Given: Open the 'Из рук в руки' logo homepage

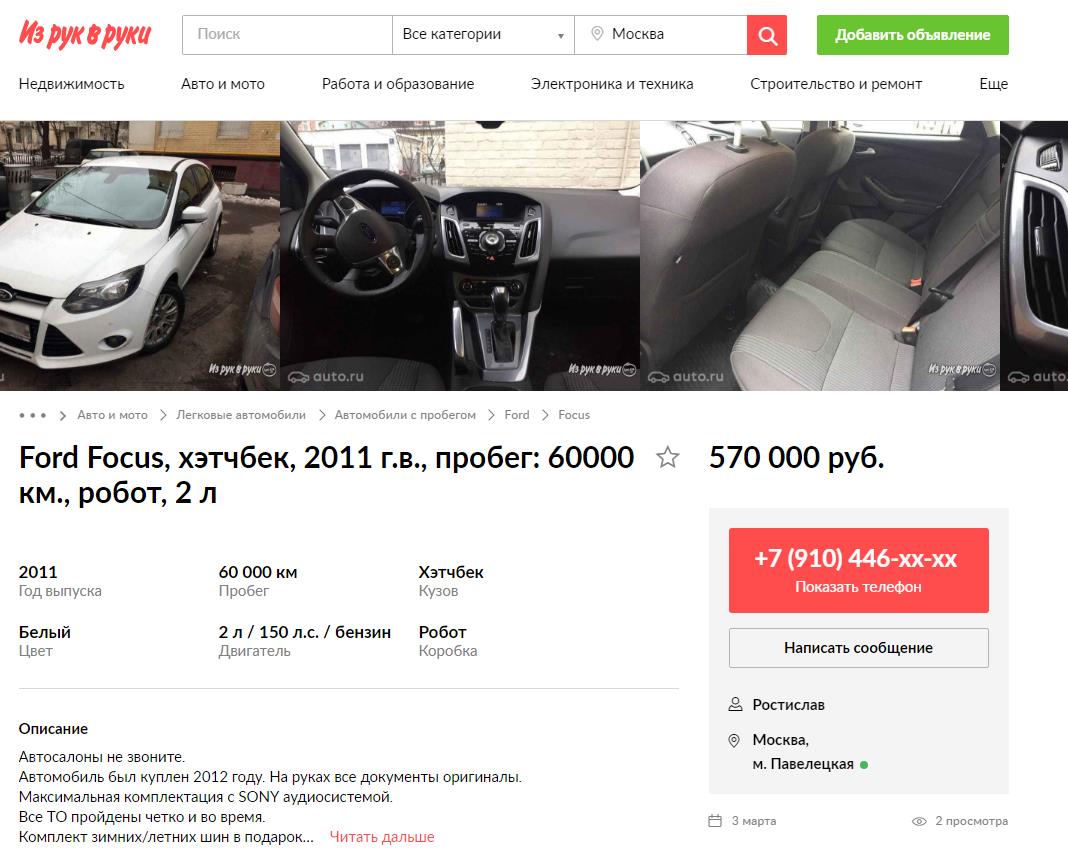Looking at the screenshot, I should coord(85,34).
